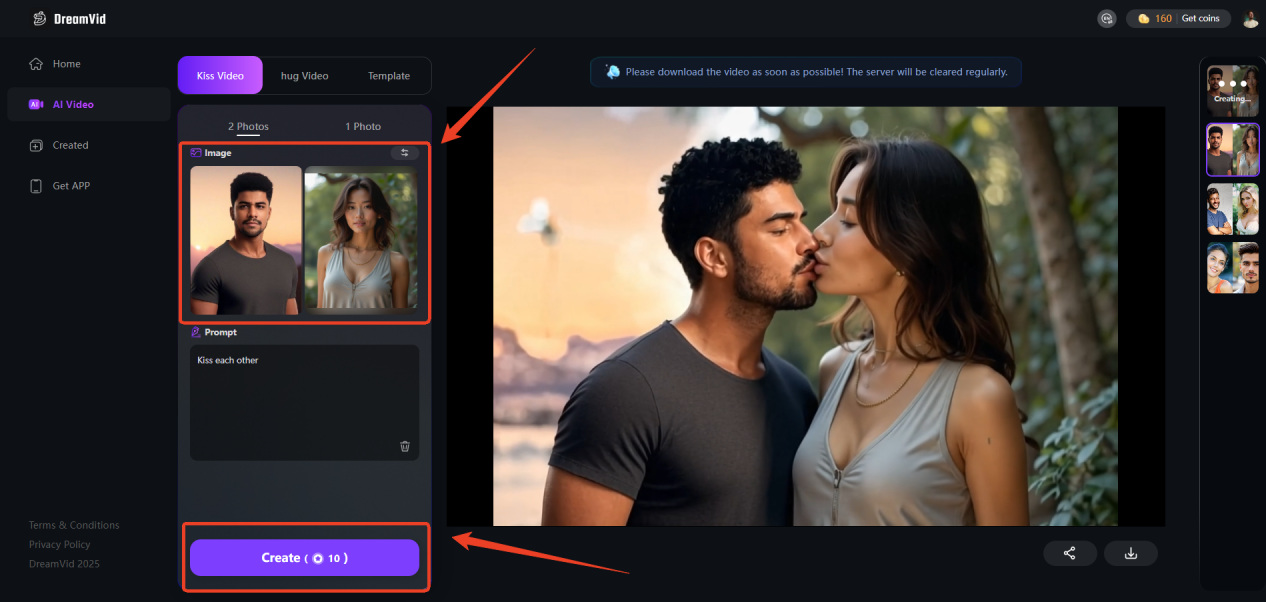The height and width of the screenshot is (602, 1266).
Task: Share the generated video
Action: (x=1070, y=553)
